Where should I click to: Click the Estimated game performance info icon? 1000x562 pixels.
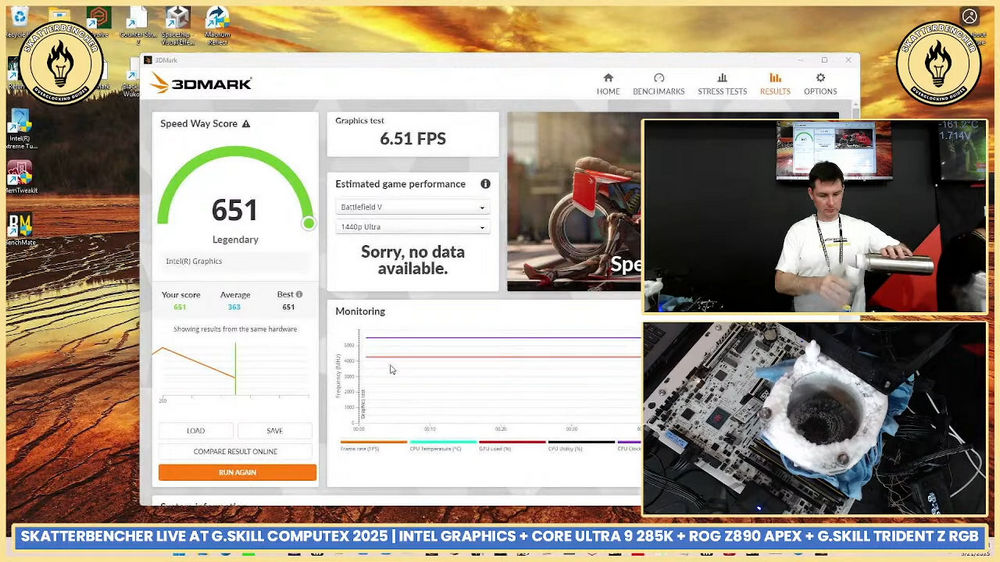(x=485, y=184)
